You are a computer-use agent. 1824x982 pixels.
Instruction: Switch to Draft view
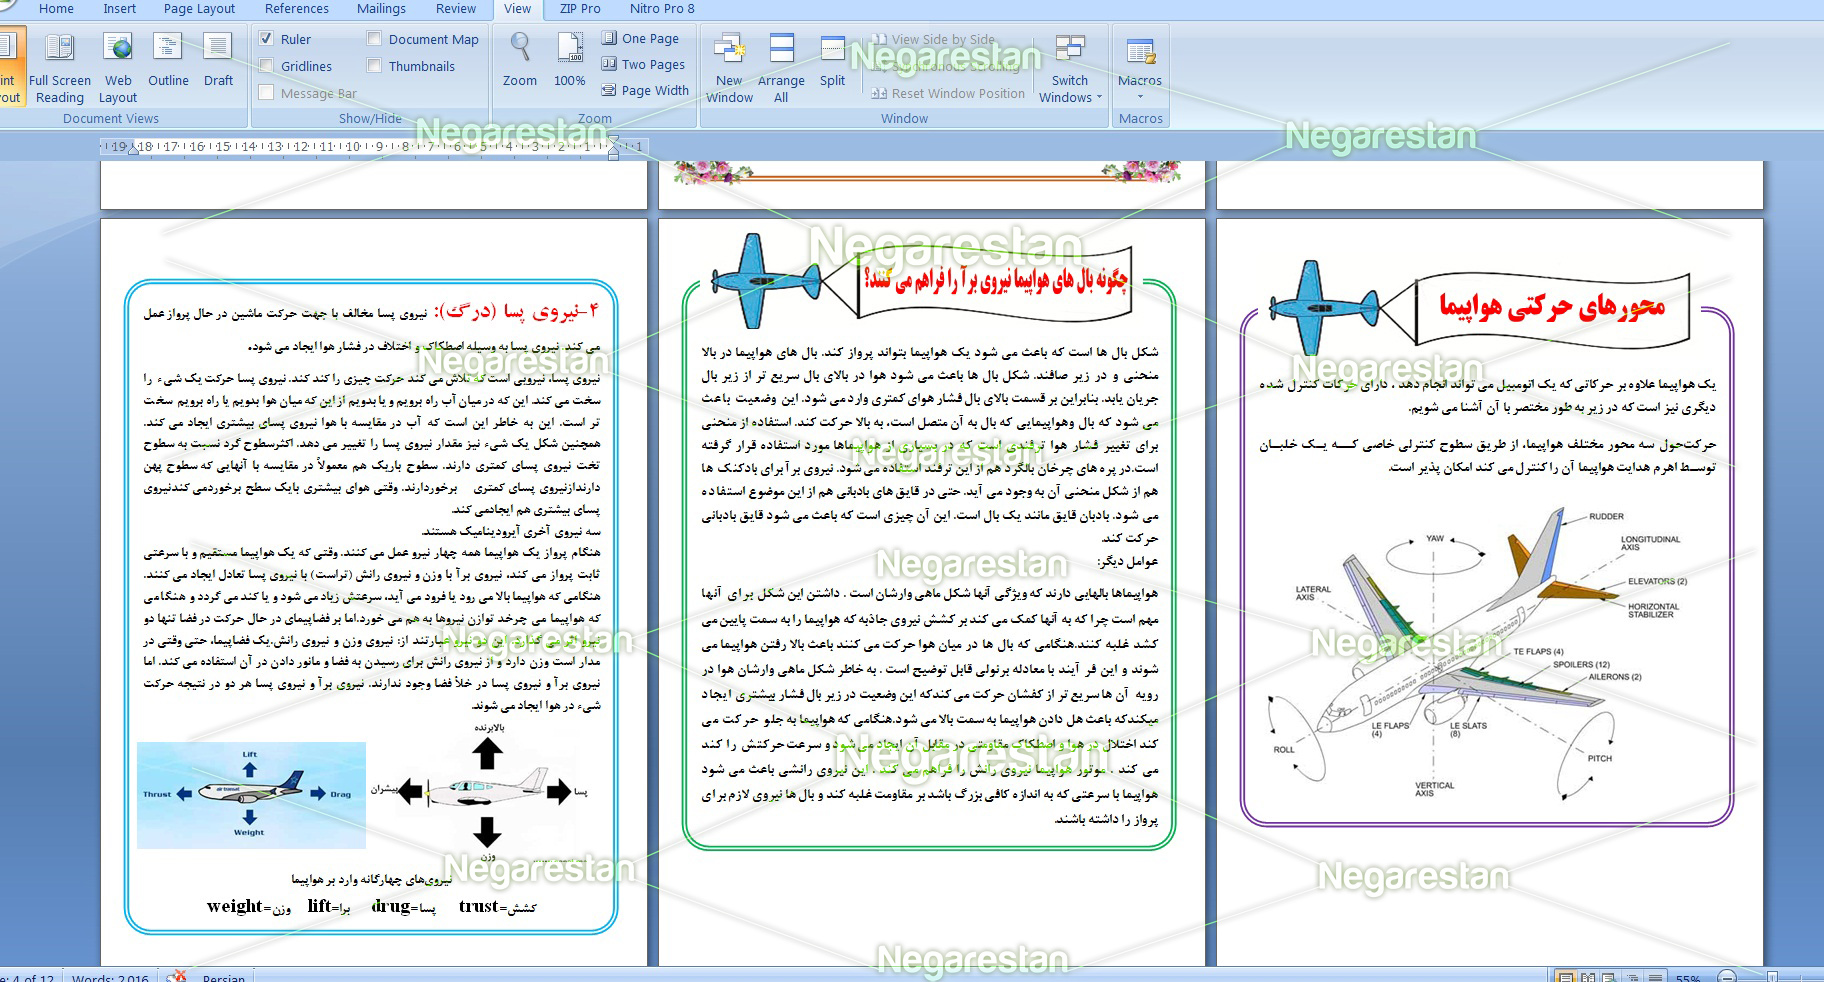(x=218, y=60)
